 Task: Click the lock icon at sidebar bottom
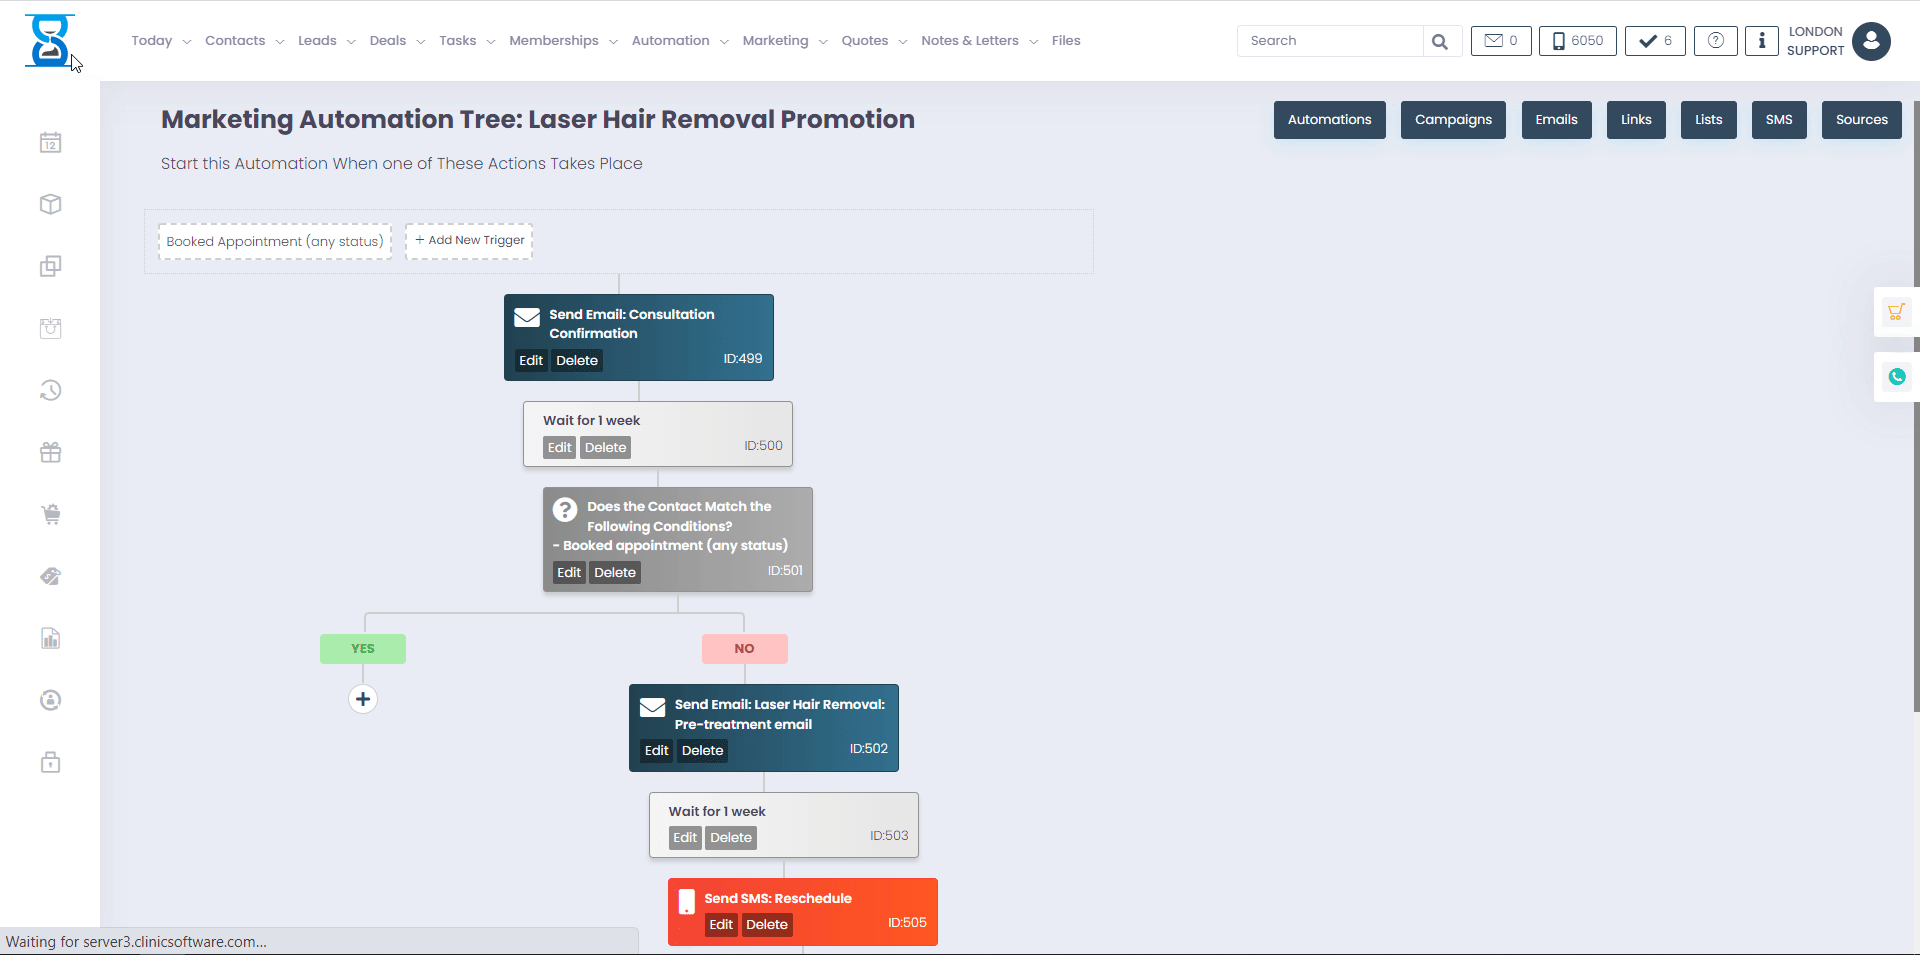pyautogui.click(x=50, y=762)
